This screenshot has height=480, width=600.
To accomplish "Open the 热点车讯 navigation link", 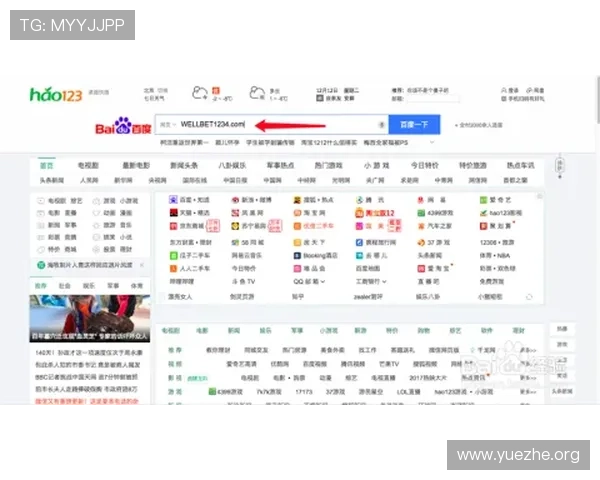I will (x=520, y=165).
